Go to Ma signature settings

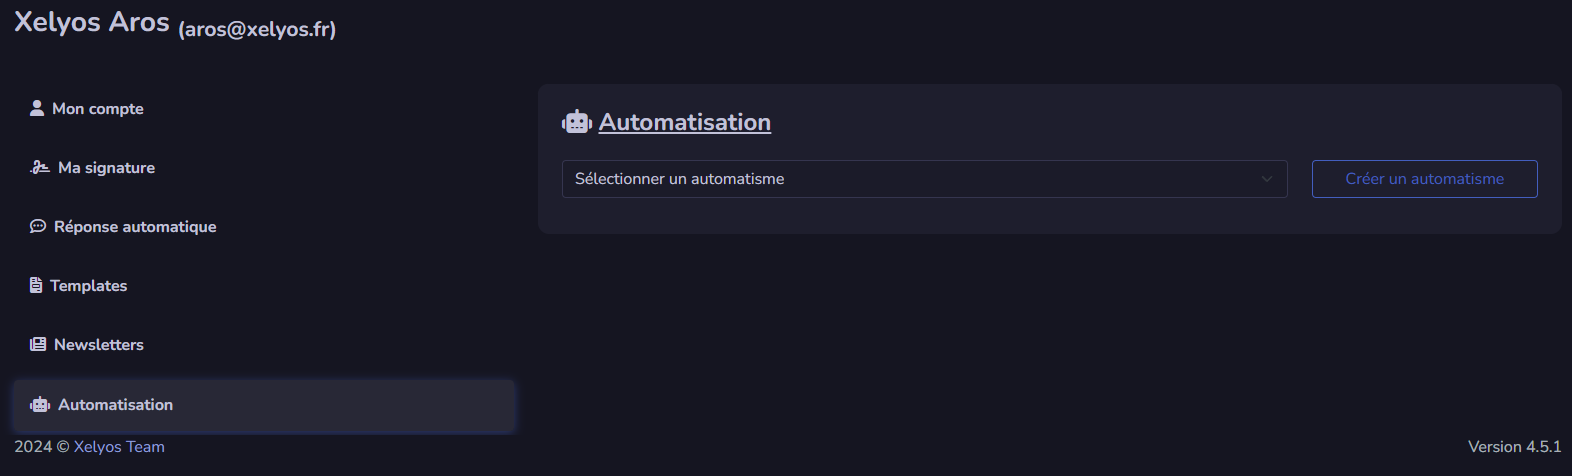point(106,167)
